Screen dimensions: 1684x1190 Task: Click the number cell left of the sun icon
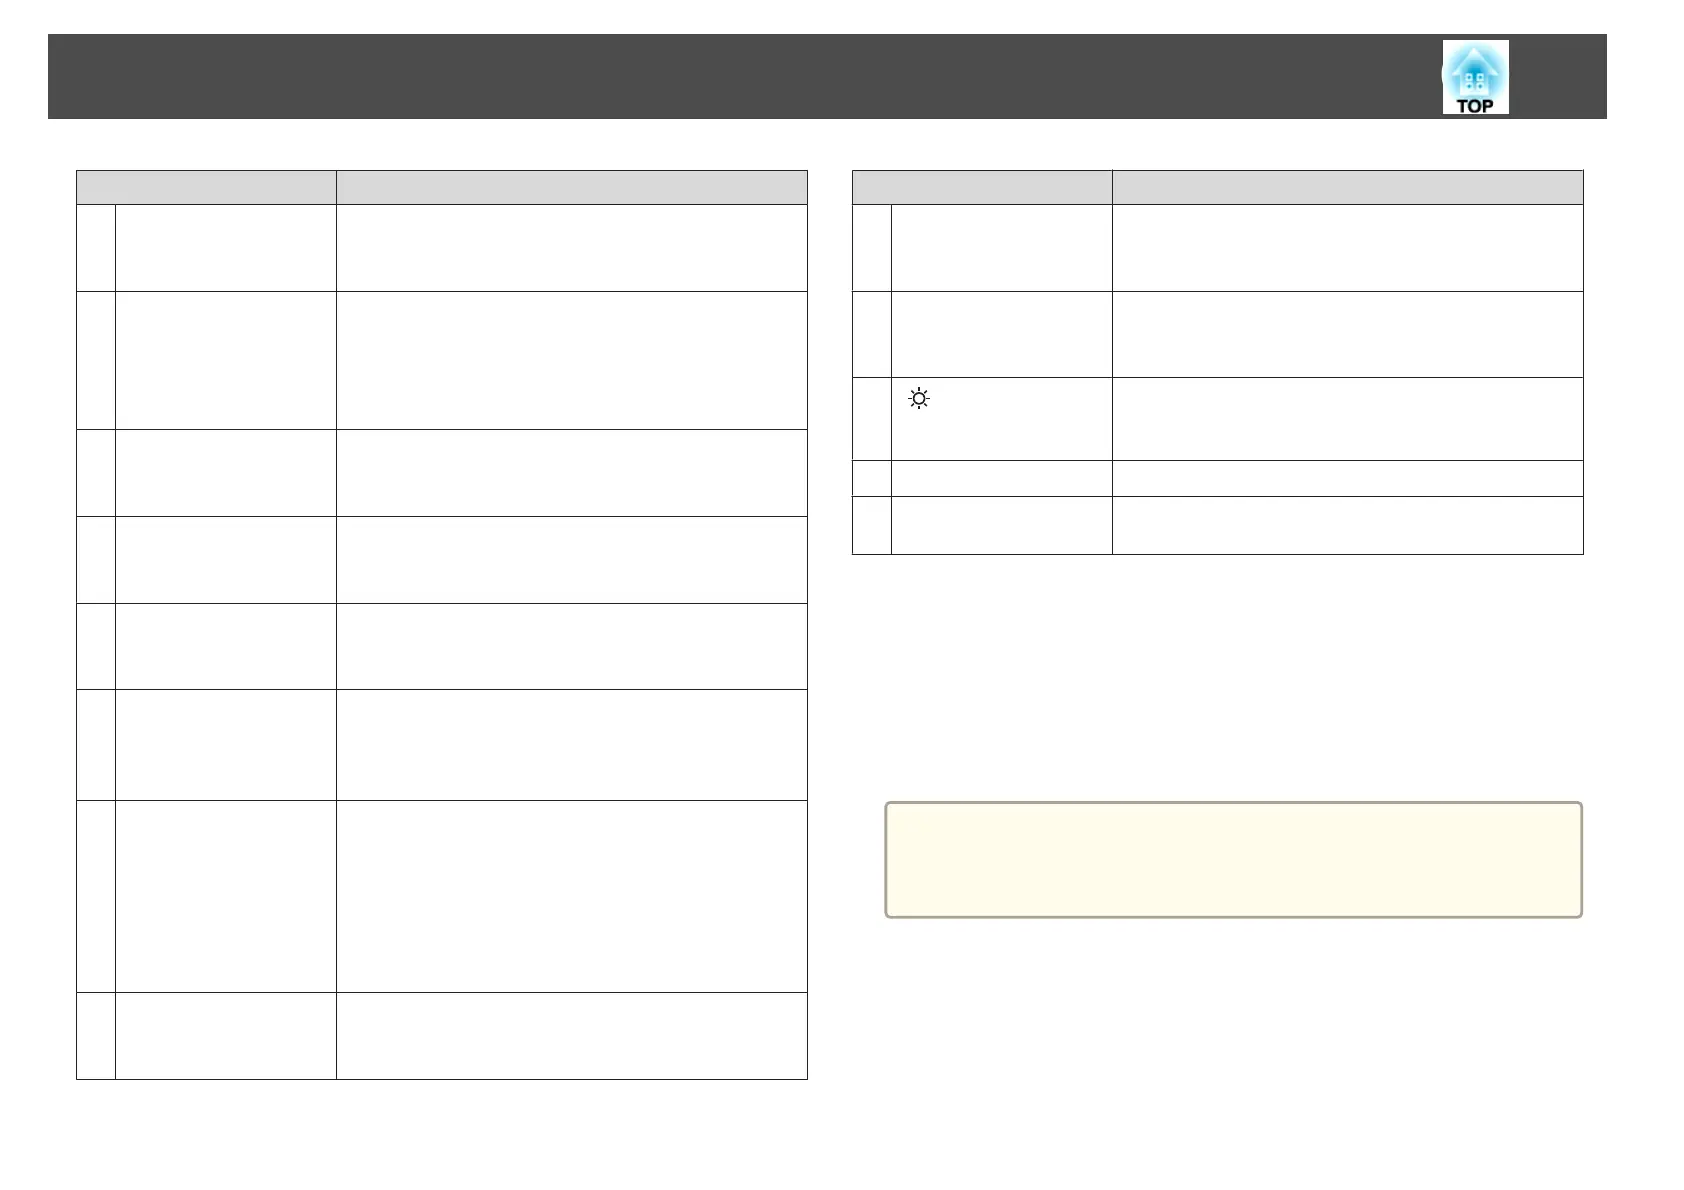(872, 419)
